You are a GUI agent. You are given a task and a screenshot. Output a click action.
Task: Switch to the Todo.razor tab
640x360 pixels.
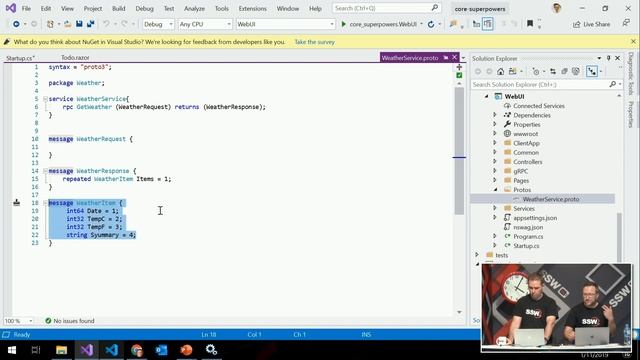pyautogui.click(x=75, y=58)
